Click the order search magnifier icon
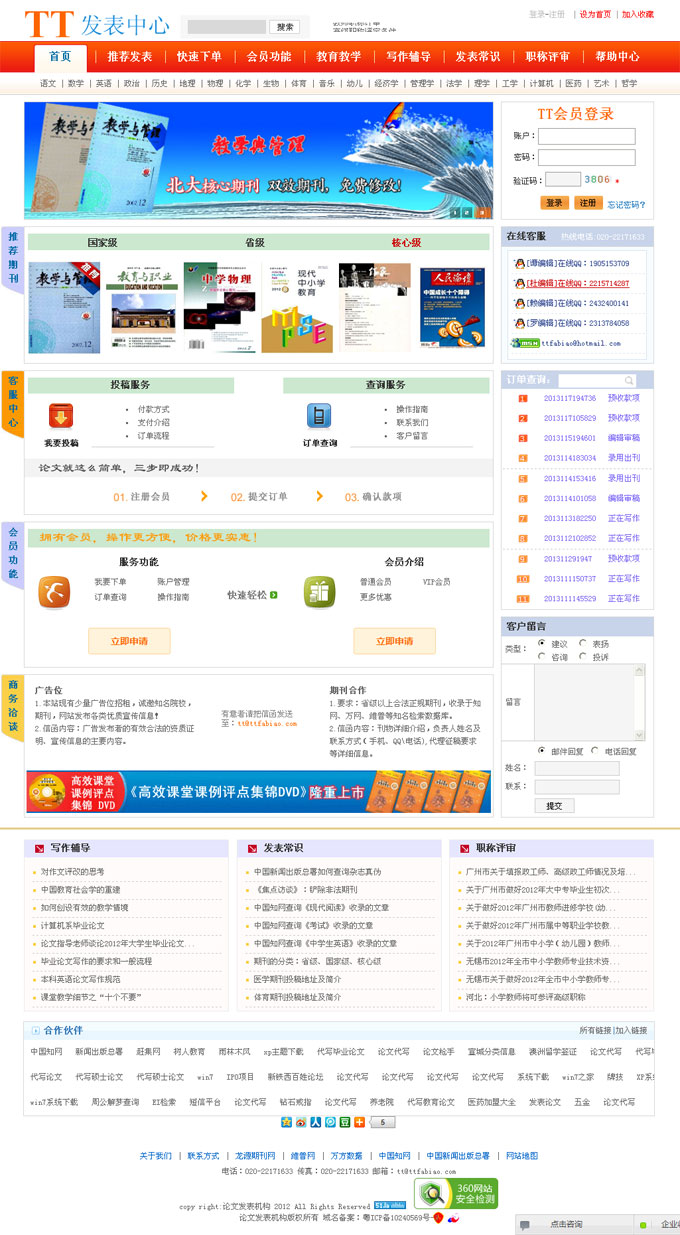 pyautogui.click(x=628, y=381)
